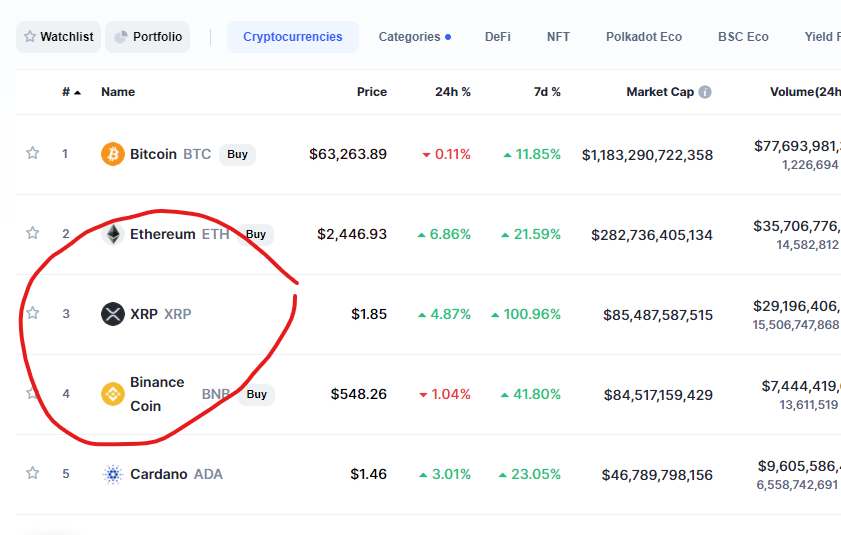Click the Binance Coin logo icon
The width and height of the screenshot is (841, 535).
click(x=113, y=394)
